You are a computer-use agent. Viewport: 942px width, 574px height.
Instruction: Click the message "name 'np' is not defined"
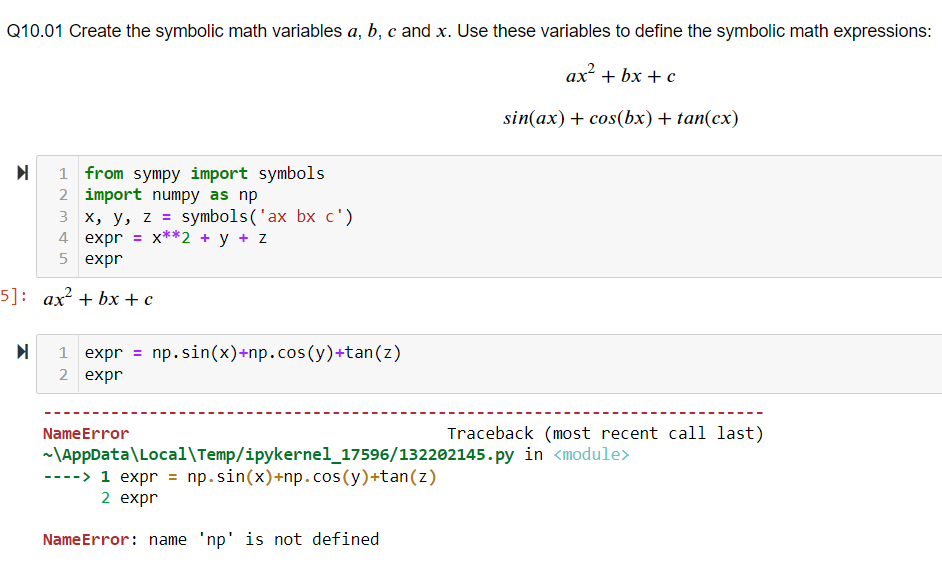pos(264,540)
